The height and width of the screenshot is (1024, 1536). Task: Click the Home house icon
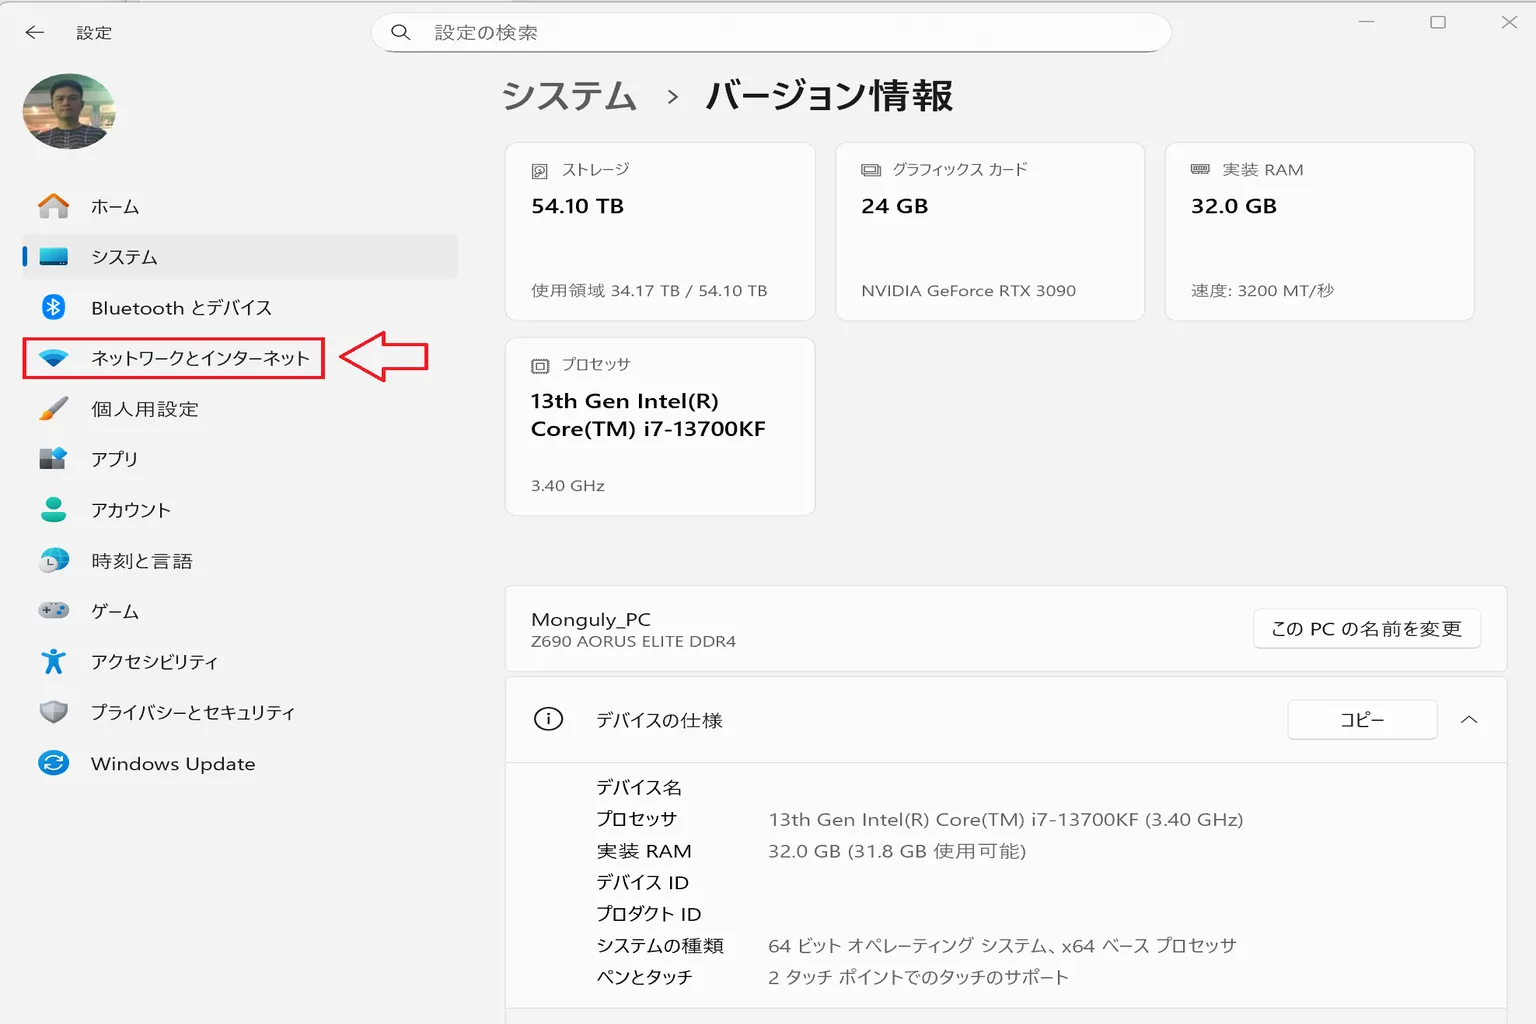(54, 206)
